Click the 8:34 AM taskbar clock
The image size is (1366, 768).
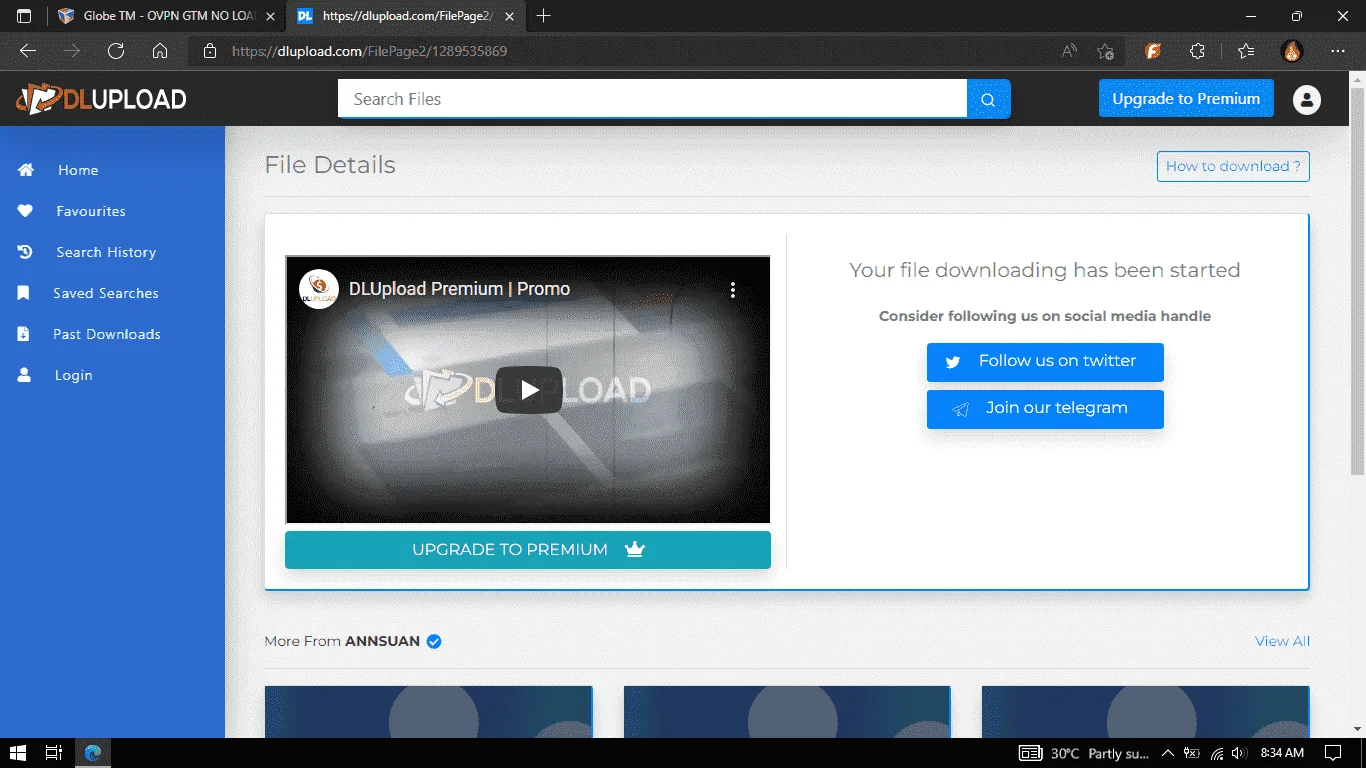(1282, 753)
